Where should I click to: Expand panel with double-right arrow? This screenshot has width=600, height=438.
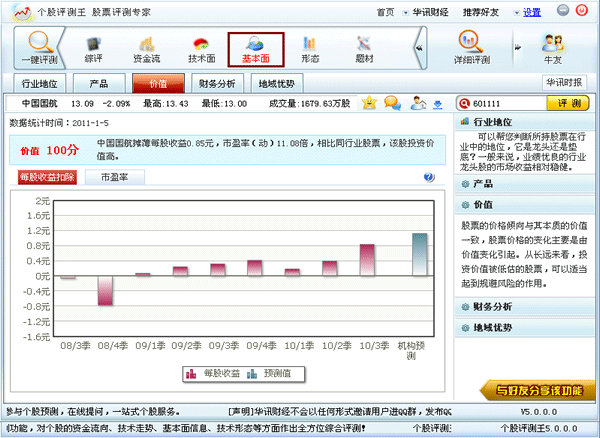[518, 47]
